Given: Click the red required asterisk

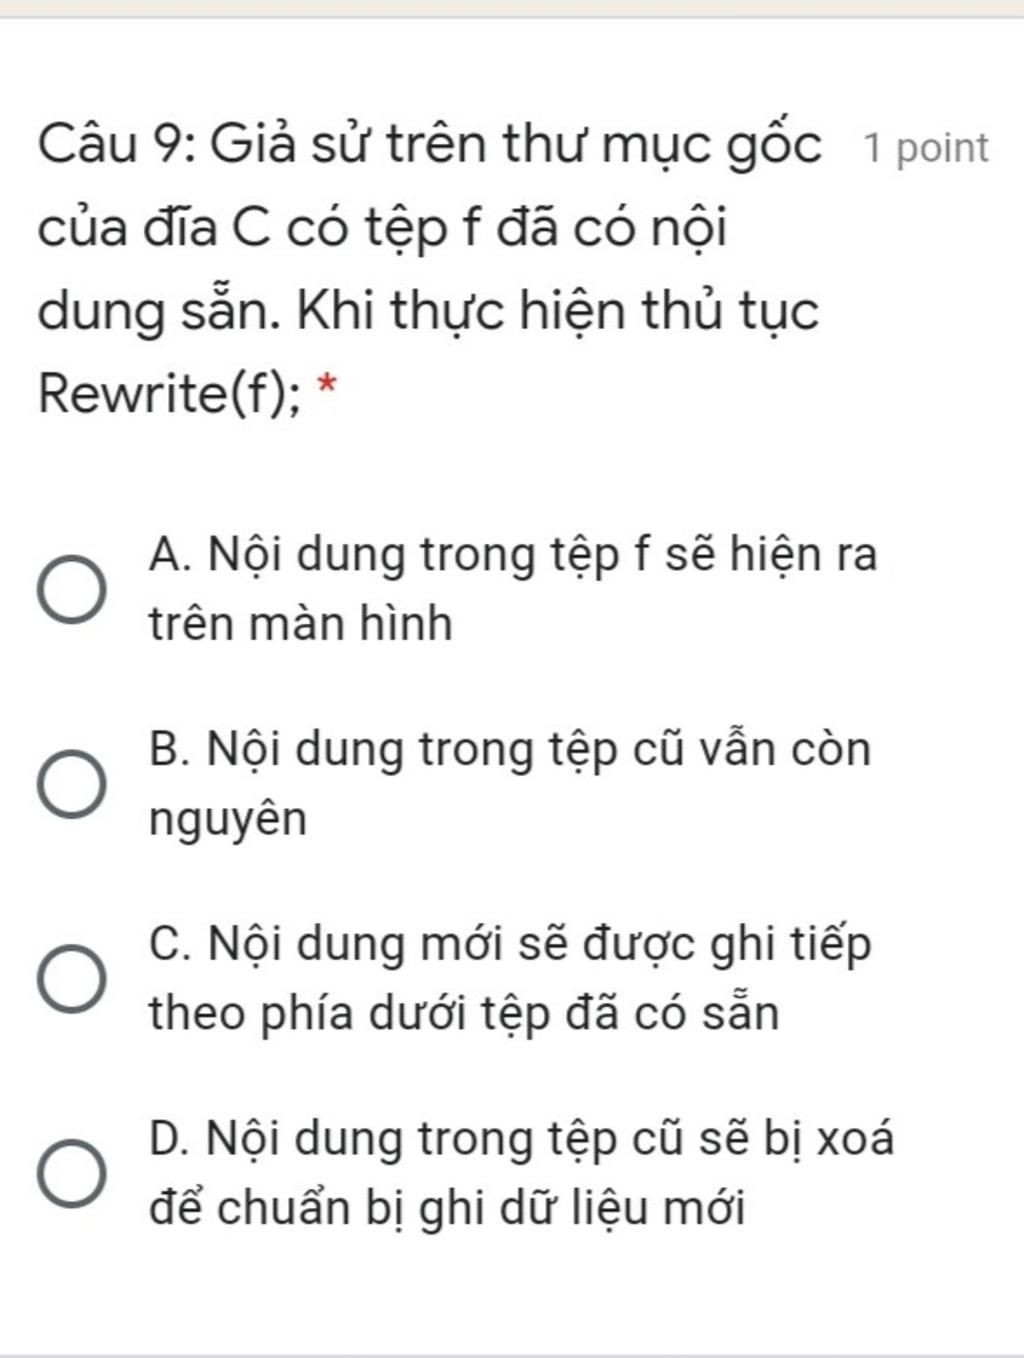Looking at the screenshot, I should point(326,385).
